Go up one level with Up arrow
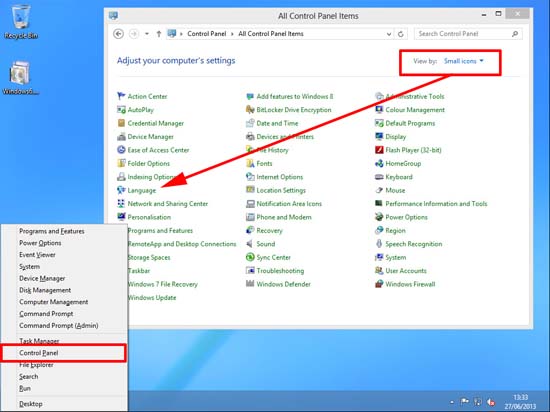 point(159,34)
